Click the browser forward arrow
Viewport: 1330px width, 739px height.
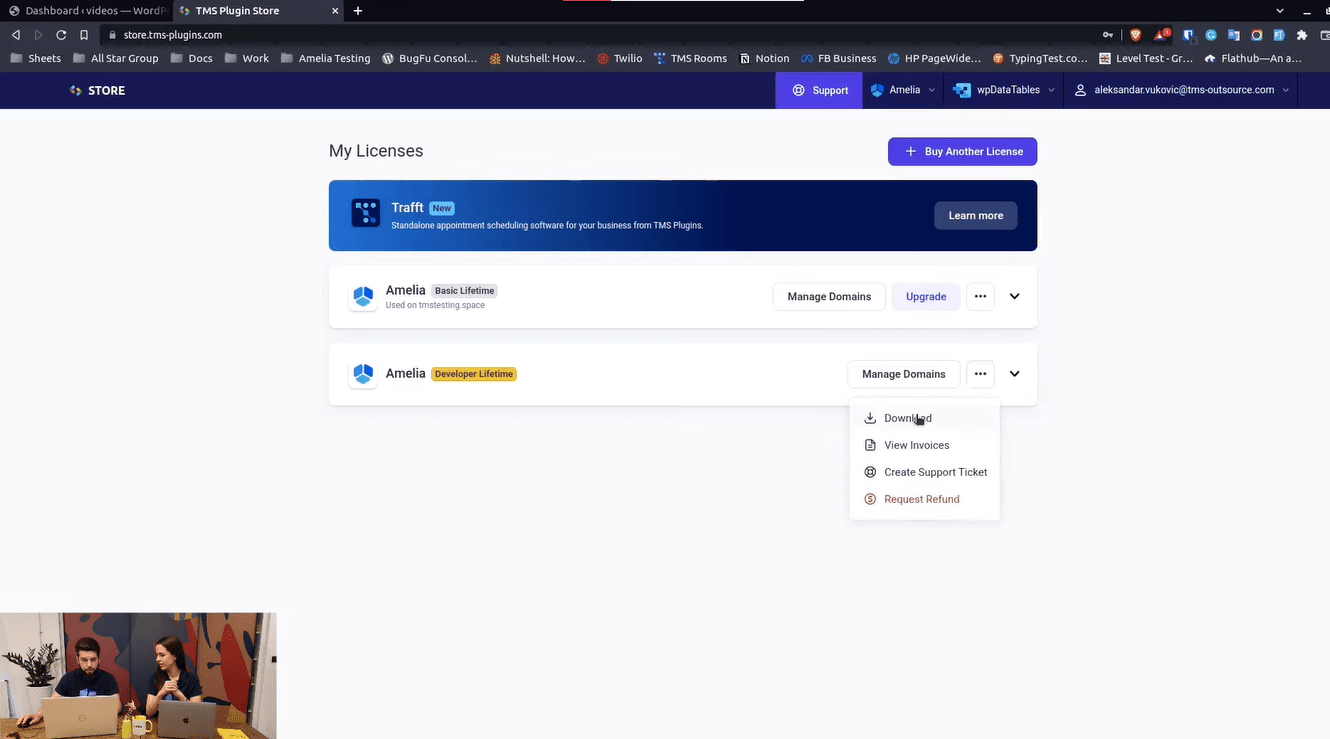pos(39,35)
